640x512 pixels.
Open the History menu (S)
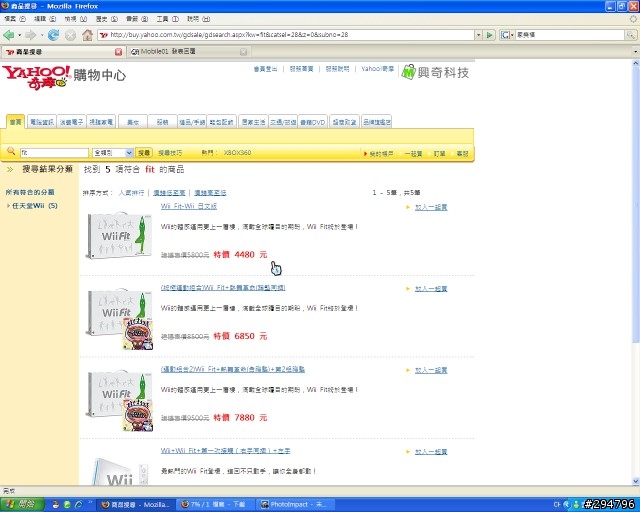click(107, 19)
